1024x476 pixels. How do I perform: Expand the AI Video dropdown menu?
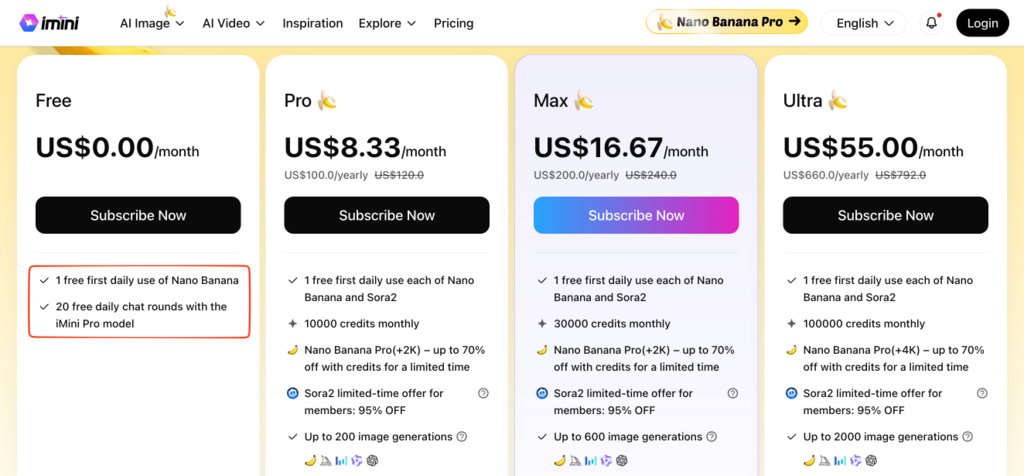[x=233, y=23]
